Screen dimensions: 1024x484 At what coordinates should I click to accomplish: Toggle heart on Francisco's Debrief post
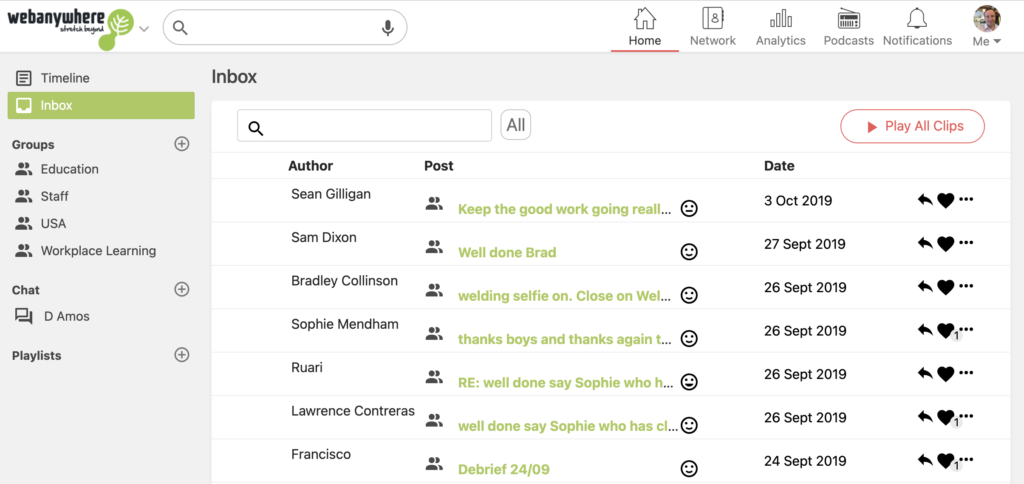click(x=945, y=461)
